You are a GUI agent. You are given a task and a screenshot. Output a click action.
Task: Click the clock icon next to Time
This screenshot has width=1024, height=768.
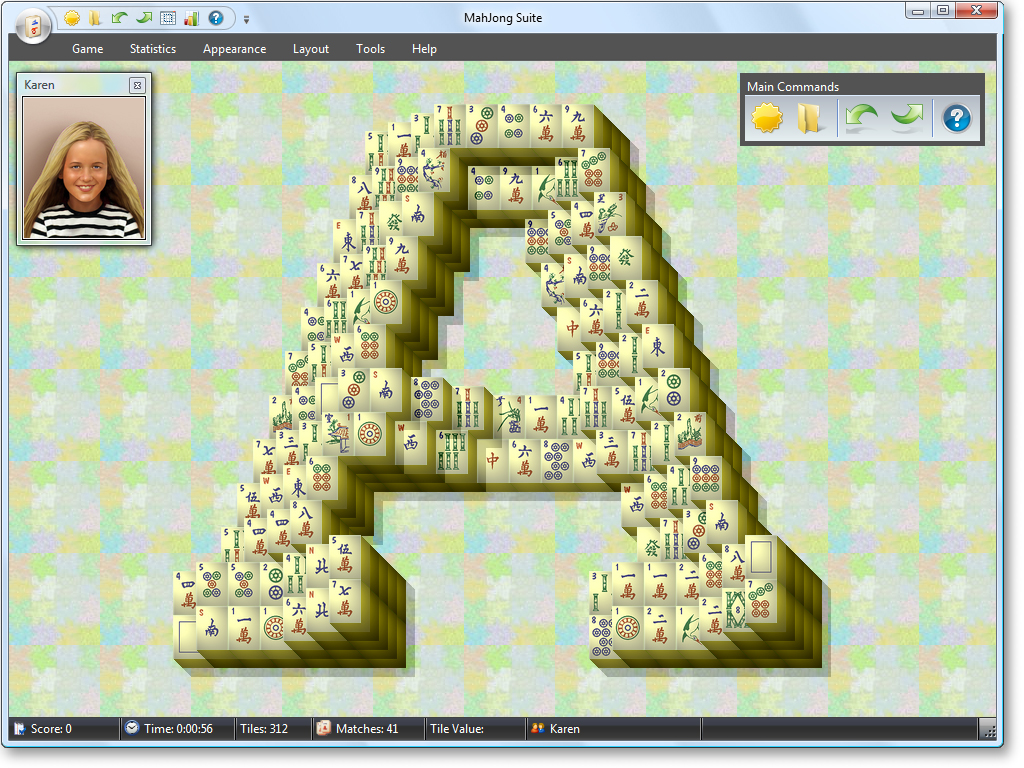pyautogui.click(x=132, y=728)
